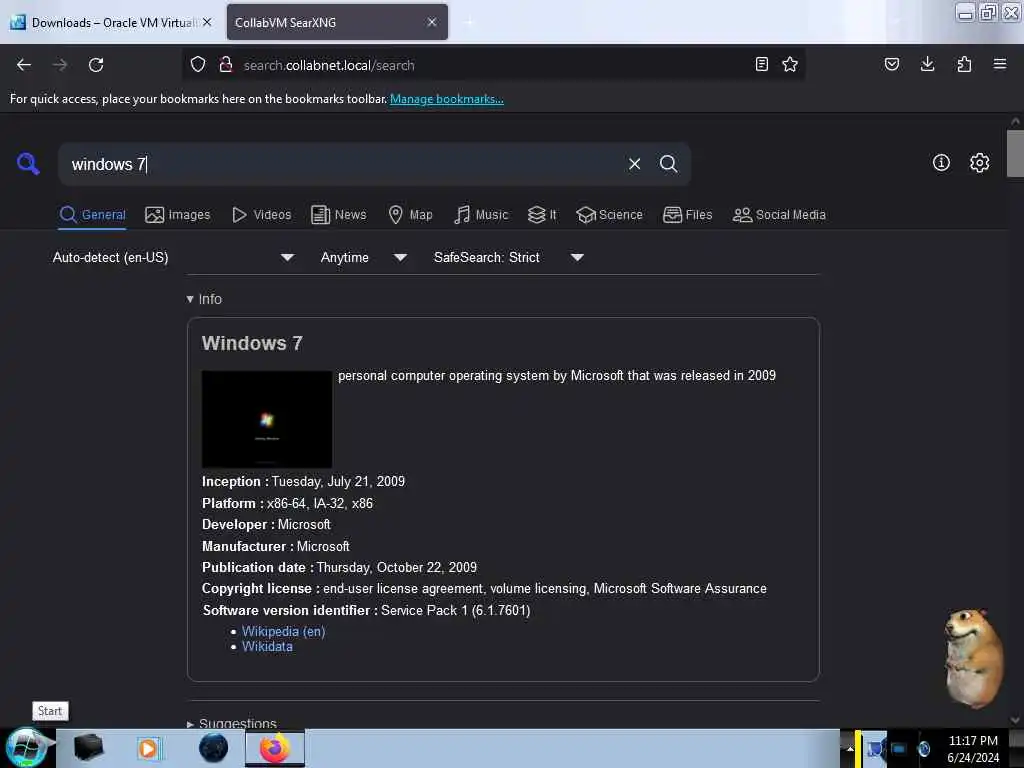The width and height of the screenshot is (1024, 768).
Task: Select the General search category
Action: click(x=92, y=215)
